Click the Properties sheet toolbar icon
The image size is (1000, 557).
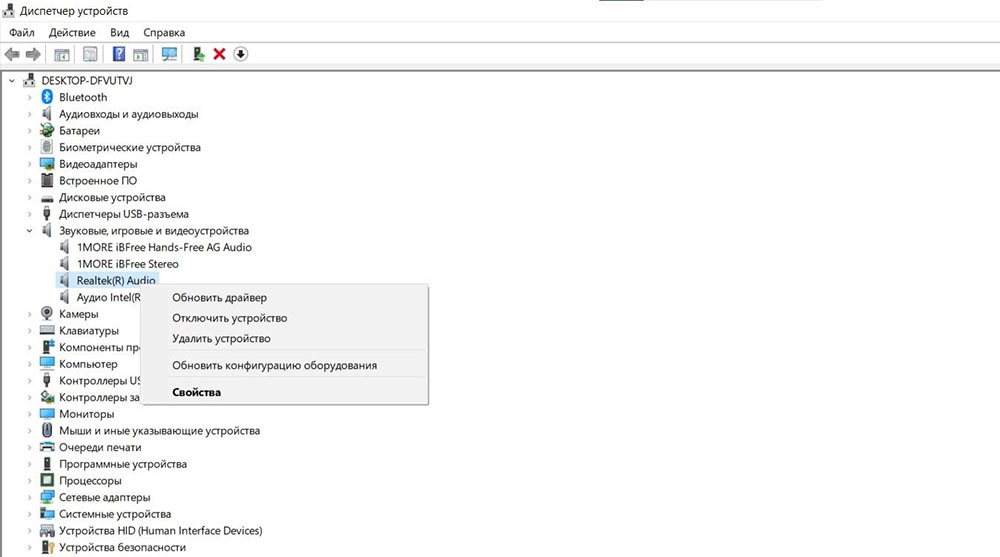(x=91, y=54)
